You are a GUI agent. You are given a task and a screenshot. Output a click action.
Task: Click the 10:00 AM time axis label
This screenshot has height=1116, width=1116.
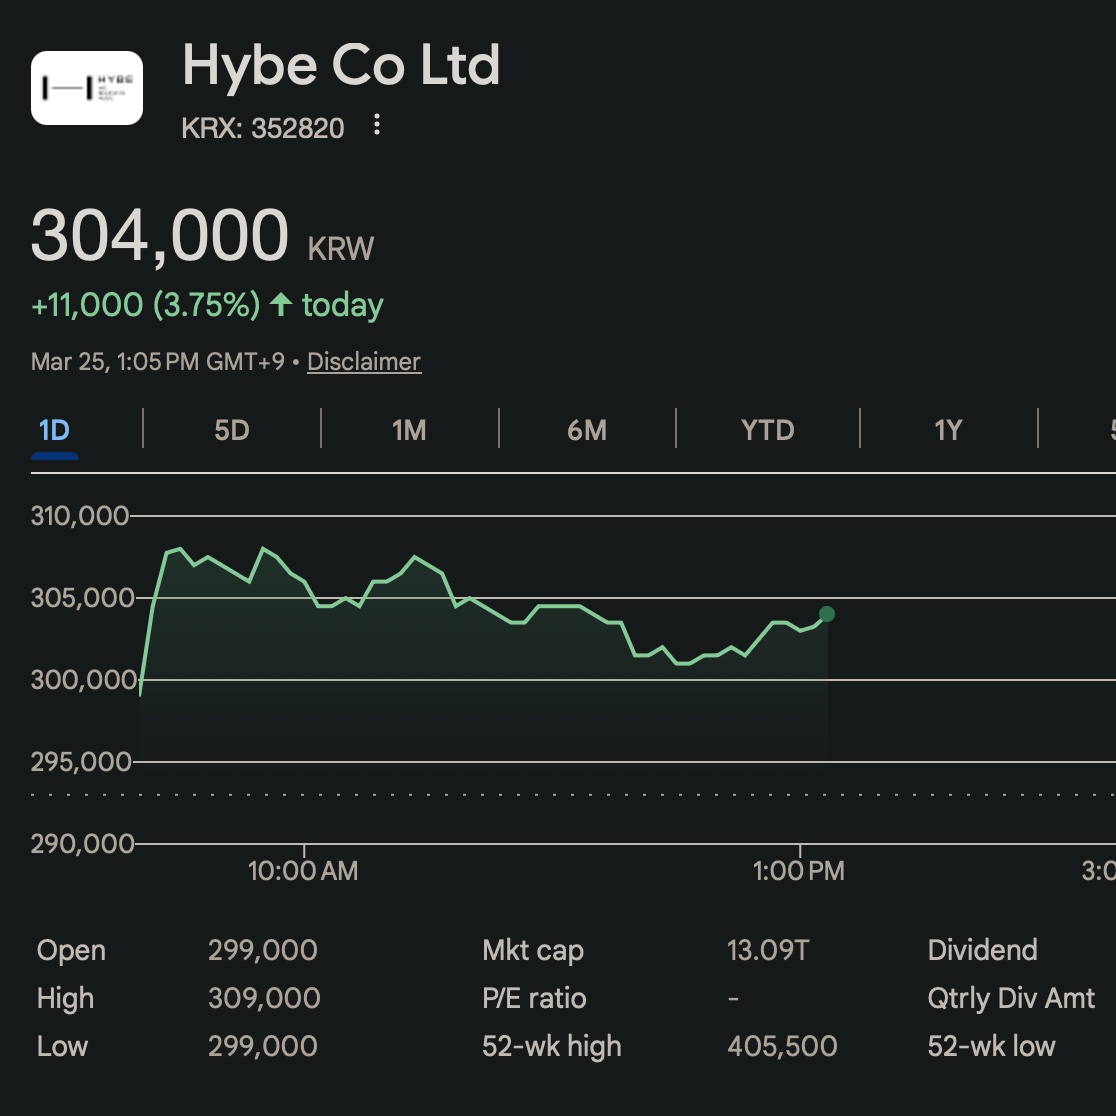[303, 870]
